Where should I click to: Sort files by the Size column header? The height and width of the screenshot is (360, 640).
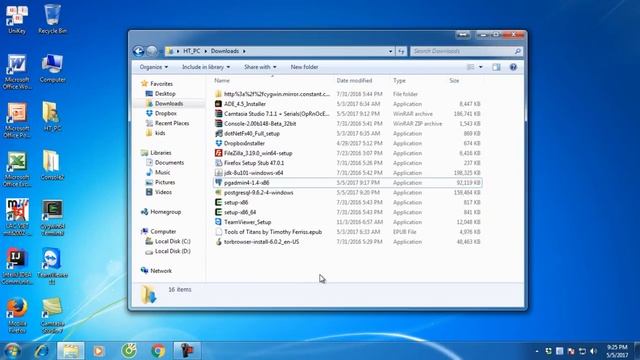pos(454,80)
